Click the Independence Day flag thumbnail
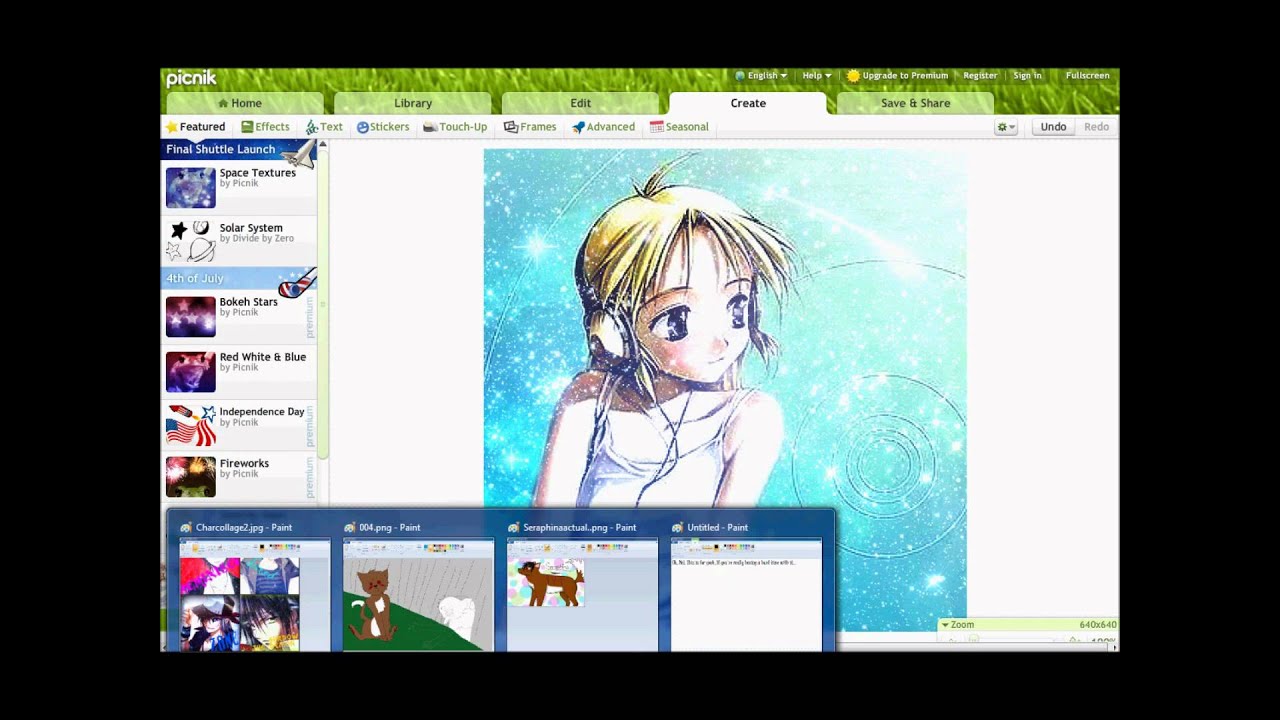The width and height of the screenshot is (1280, 720). click(x=190, y=425)
